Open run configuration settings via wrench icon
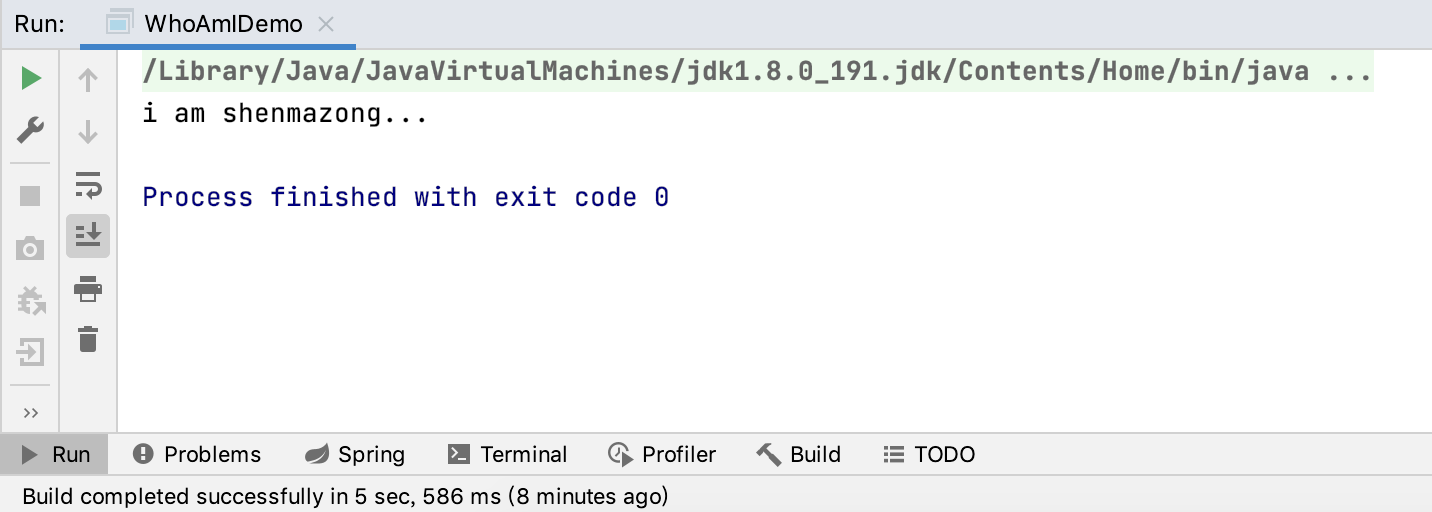1432x512 pixels. pos(31,130)
